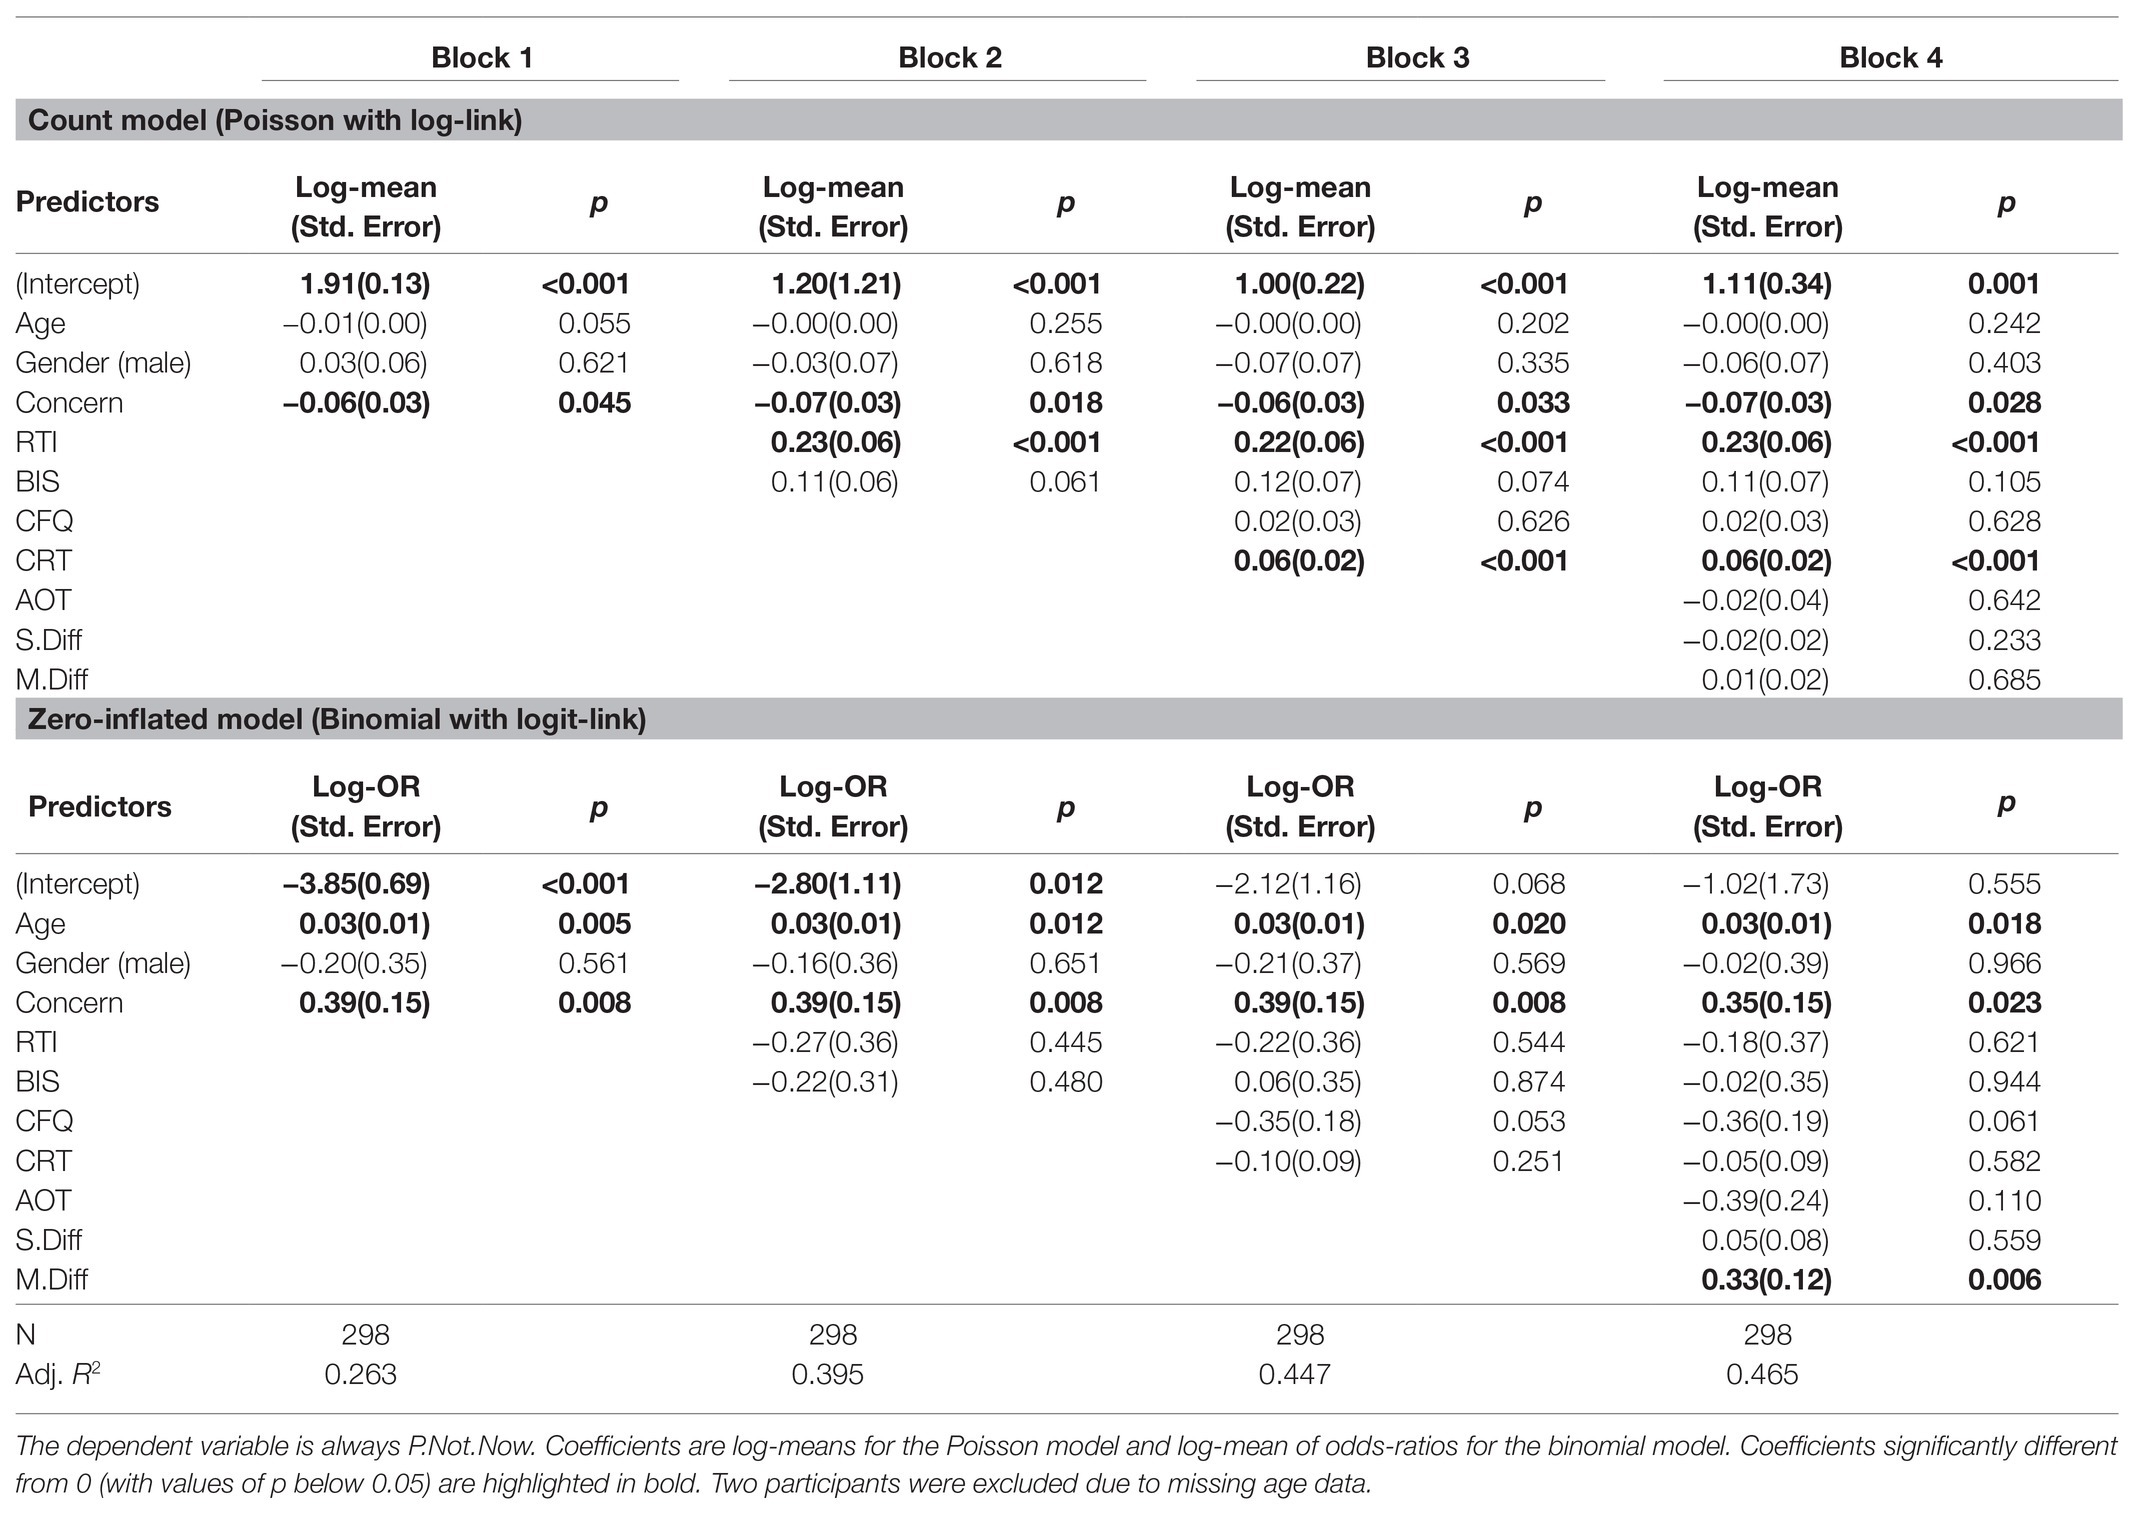
Task: Click the RTI p value 0.544
Action: tap(1529, 1042)
